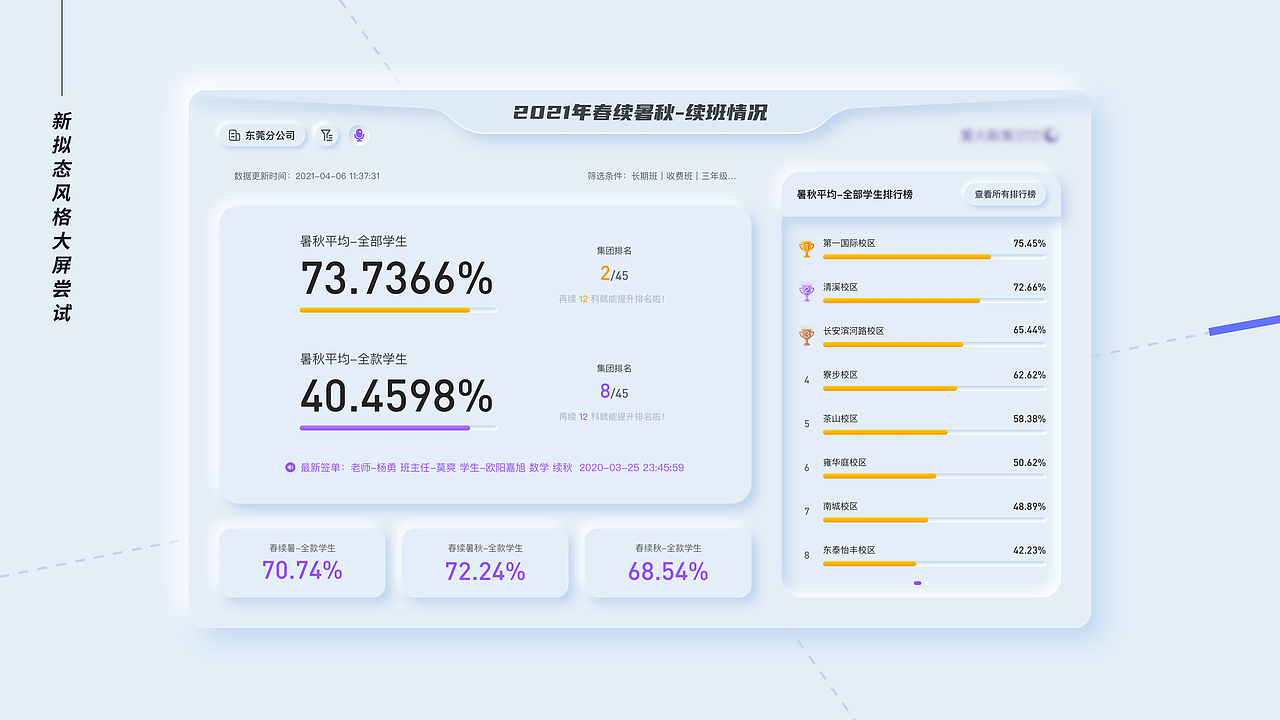Click 暑秋平均-全部学生 label
1280x720 pixels.
(354, 241)
